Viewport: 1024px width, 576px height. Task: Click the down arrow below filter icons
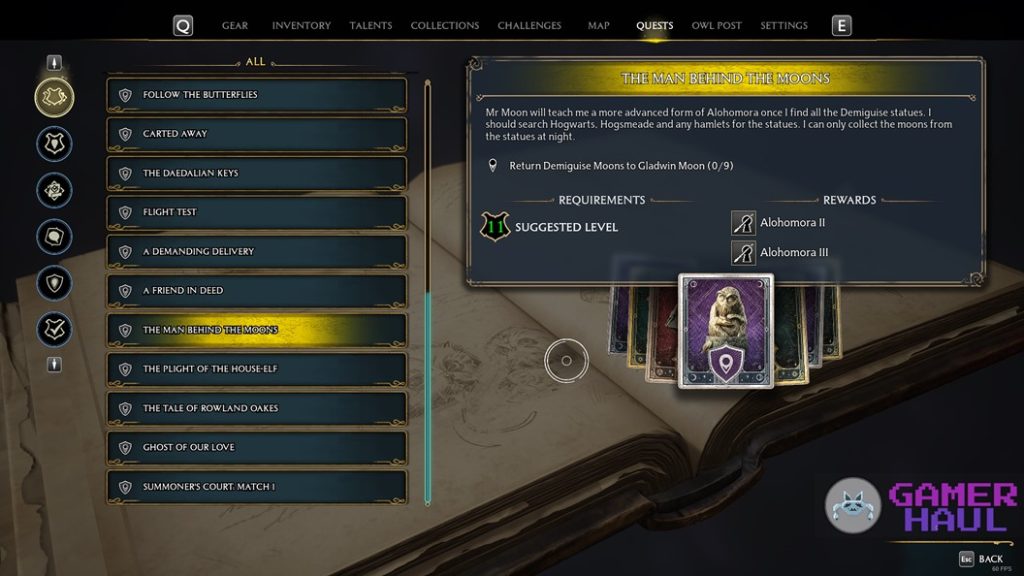point(54,364)
